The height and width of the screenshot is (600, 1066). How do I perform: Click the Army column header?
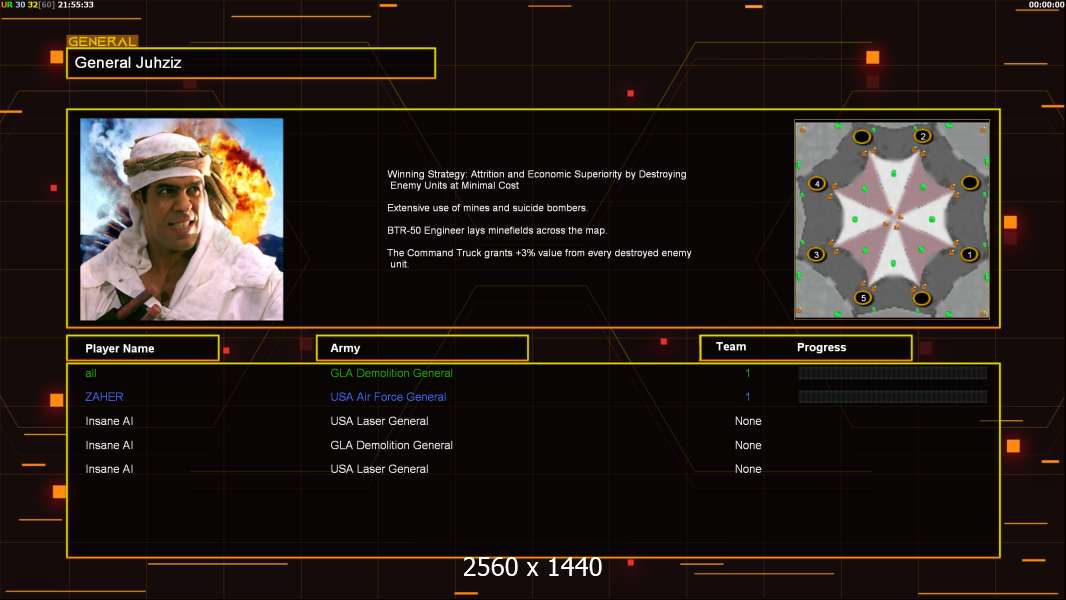click(422, 348)
